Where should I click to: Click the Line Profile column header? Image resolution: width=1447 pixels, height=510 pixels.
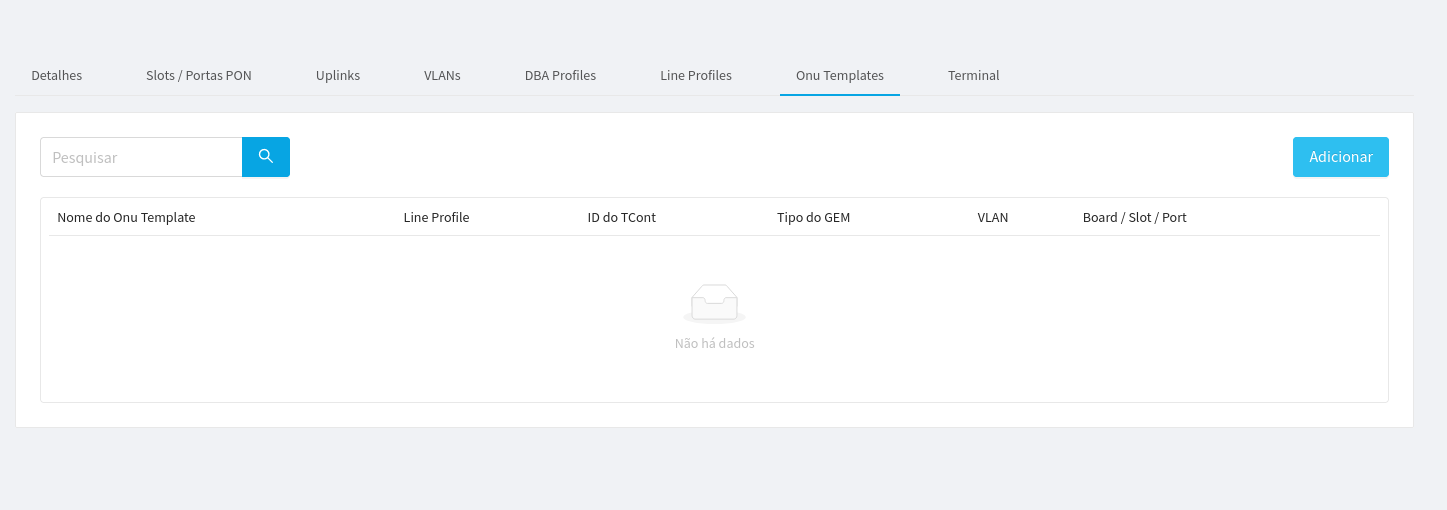[436, 217]
